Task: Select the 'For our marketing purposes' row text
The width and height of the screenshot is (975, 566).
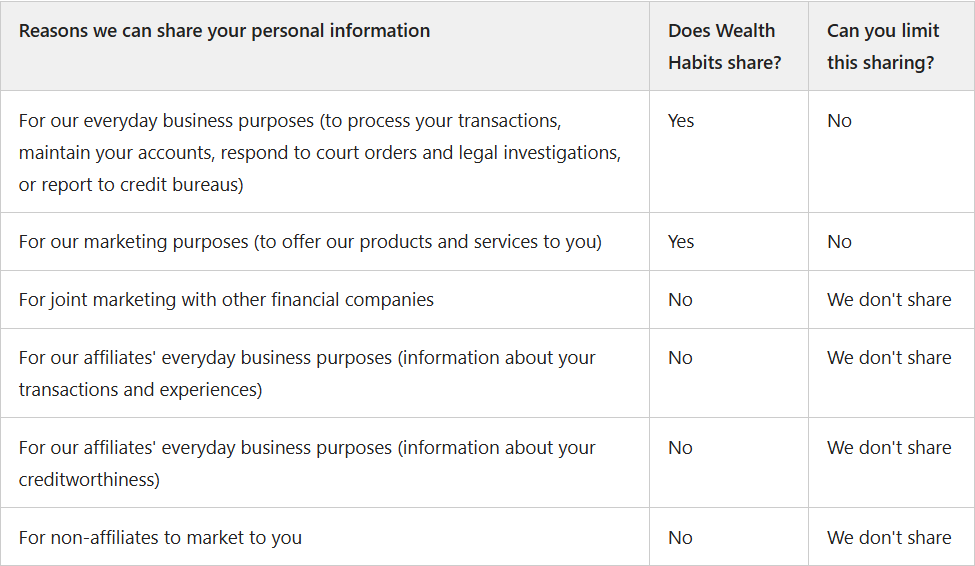Action: click(x=310, y=242)
